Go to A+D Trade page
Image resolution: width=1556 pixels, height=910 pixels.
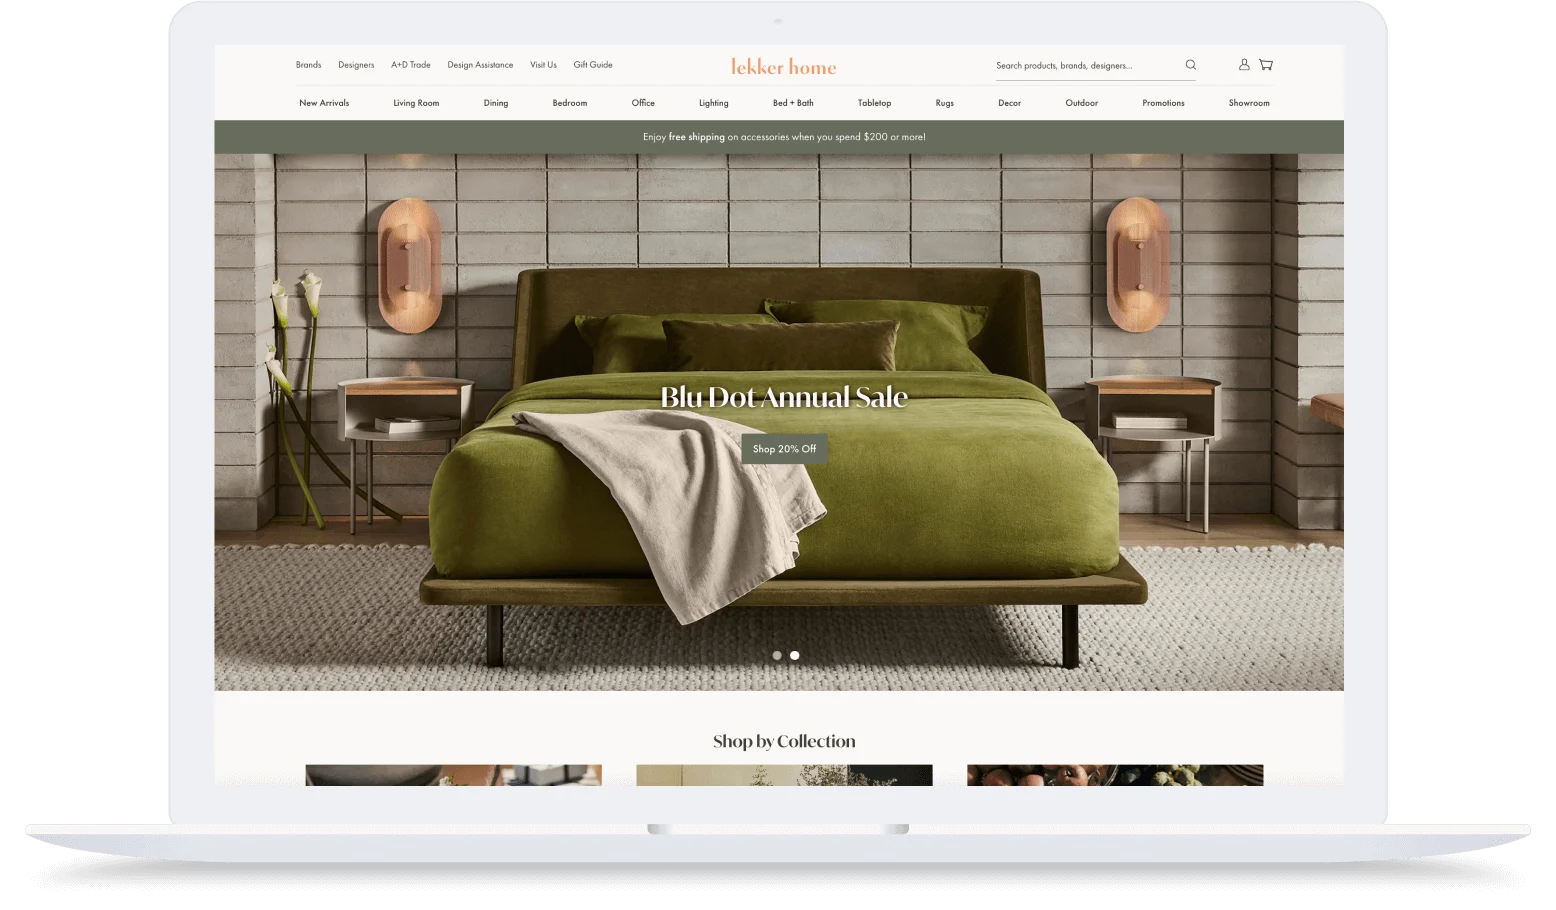(x=411, y=65)
